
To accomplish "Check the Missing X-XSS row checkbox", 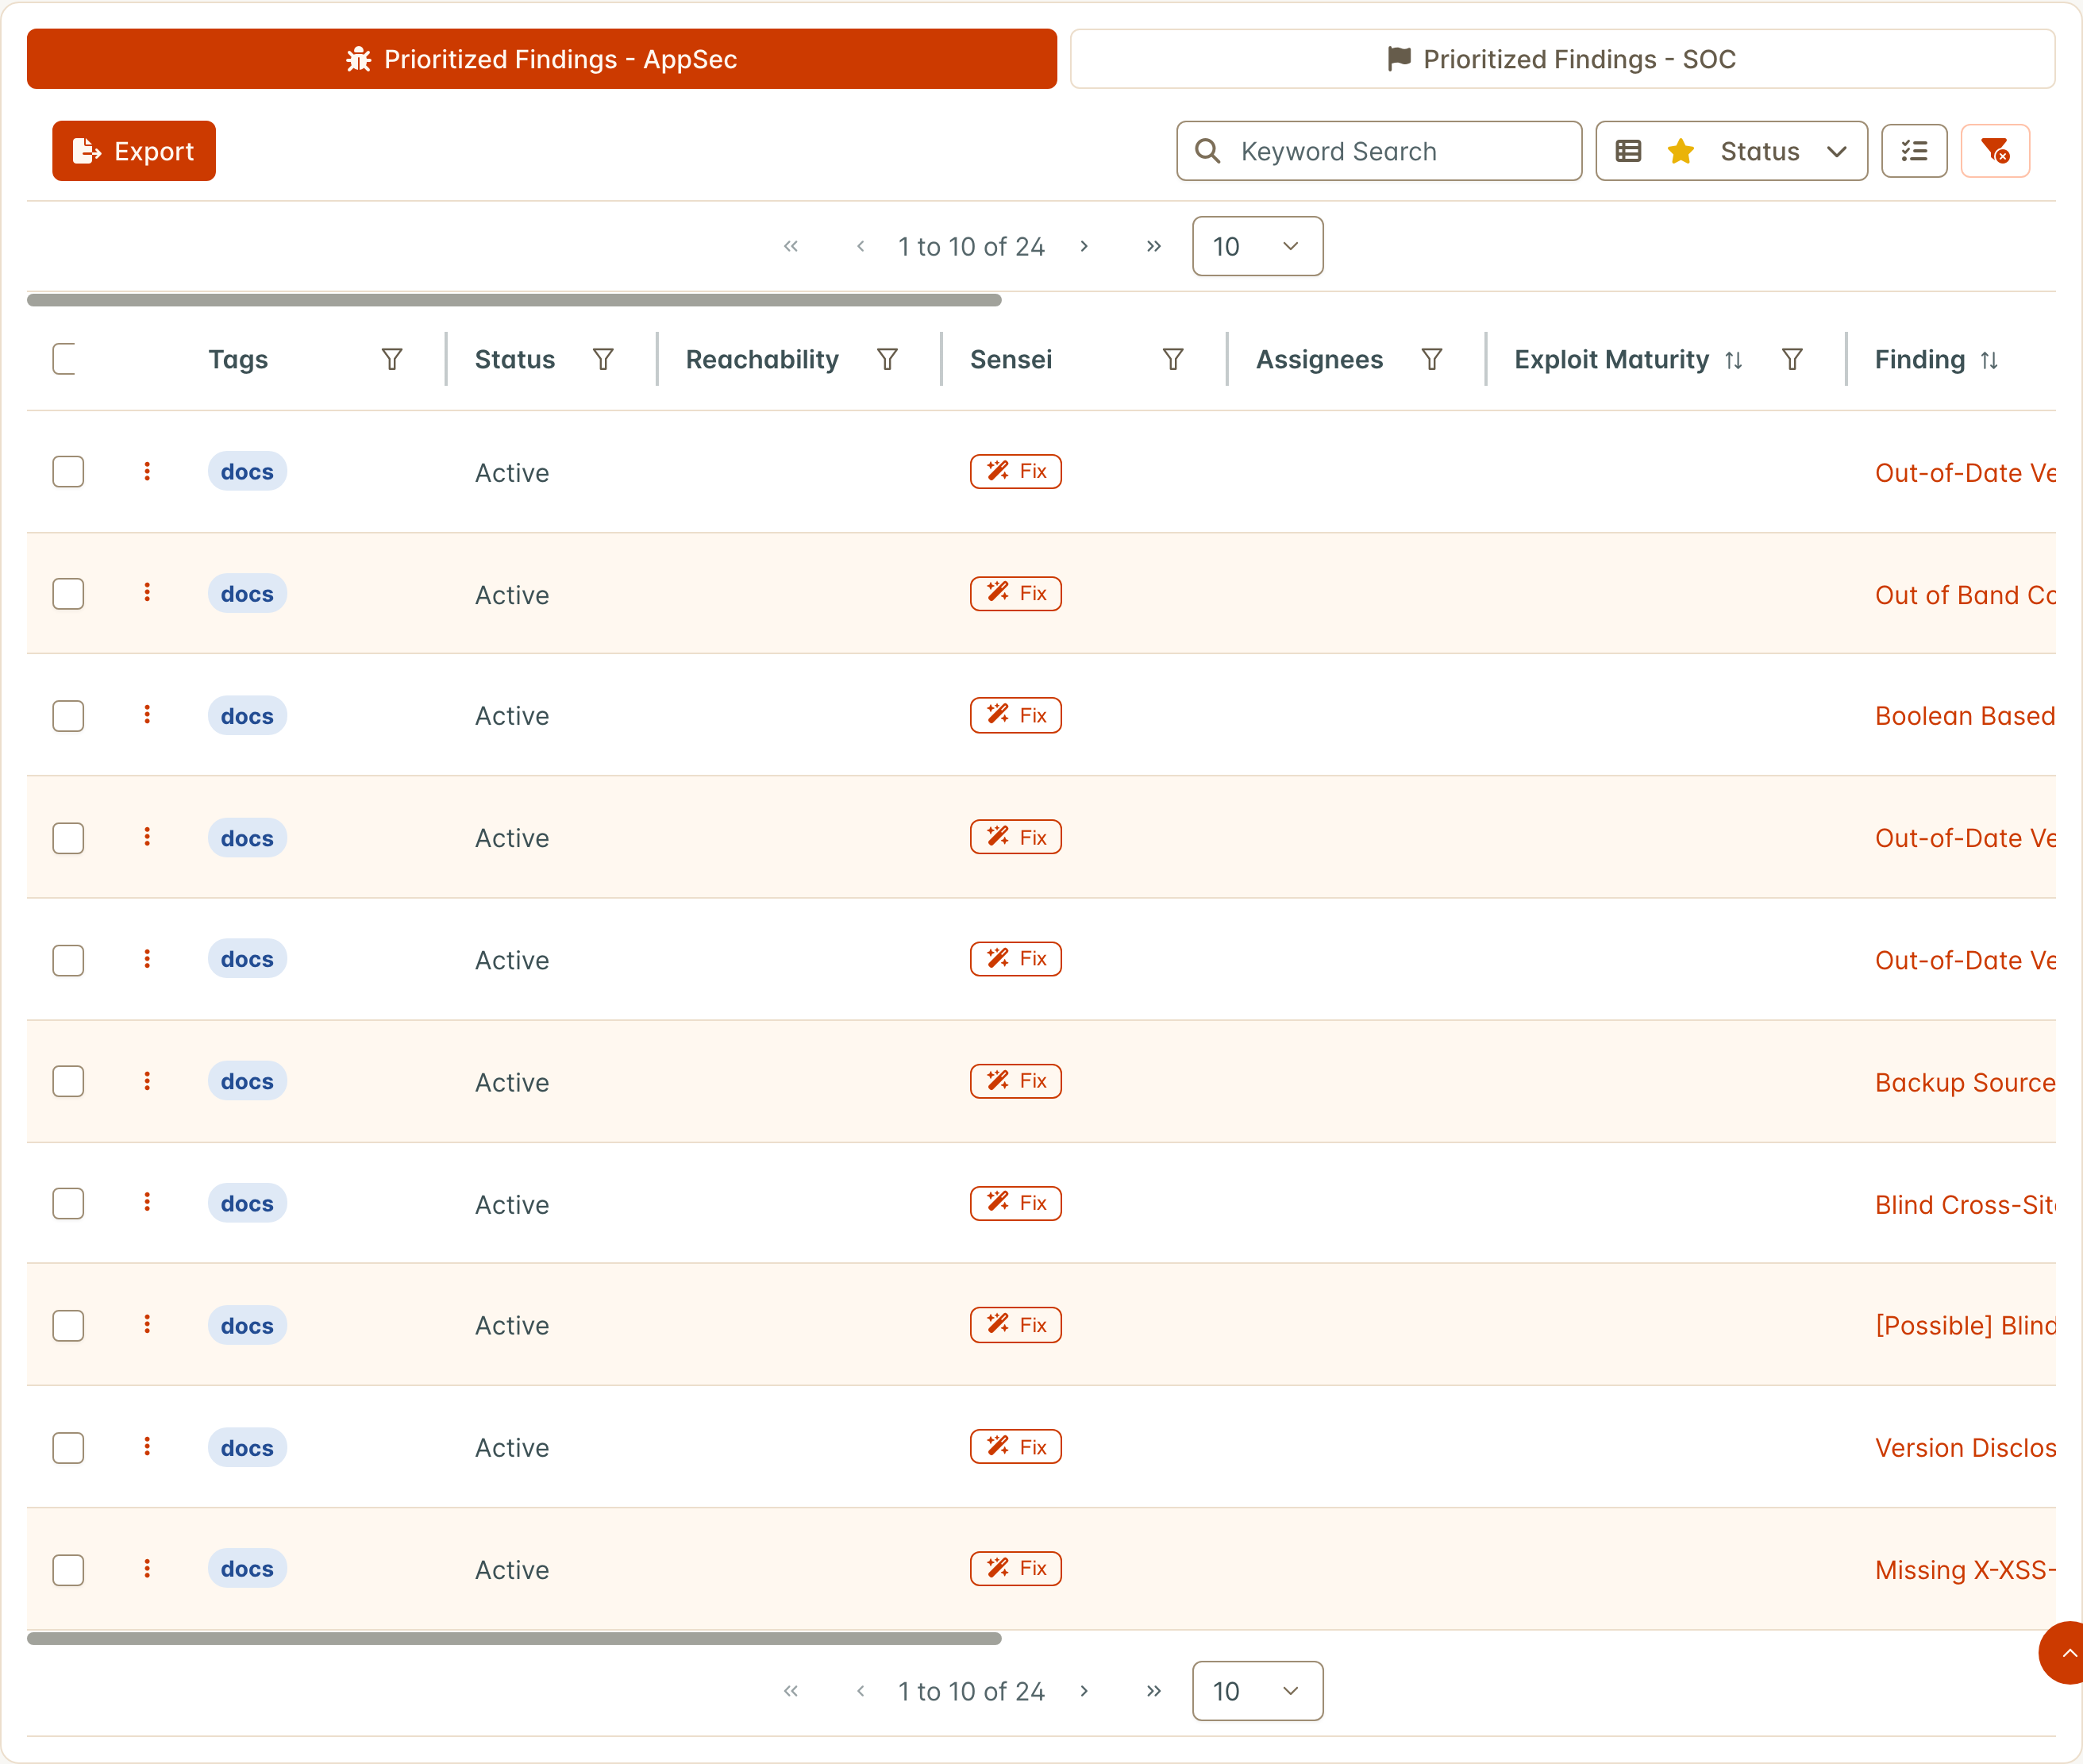I will pos(68,1570).
